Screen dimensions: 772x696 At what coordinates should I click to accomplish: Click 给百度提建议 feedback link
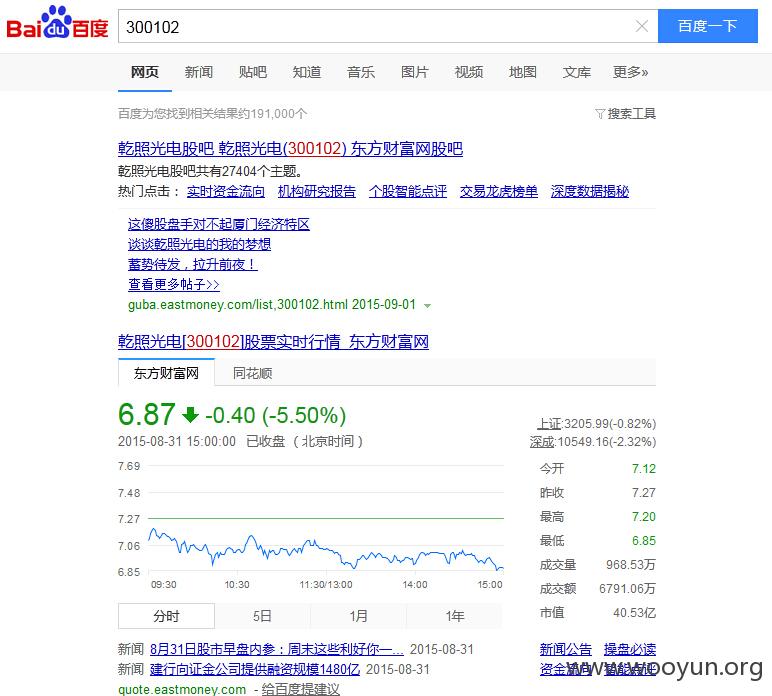(300, 689)
